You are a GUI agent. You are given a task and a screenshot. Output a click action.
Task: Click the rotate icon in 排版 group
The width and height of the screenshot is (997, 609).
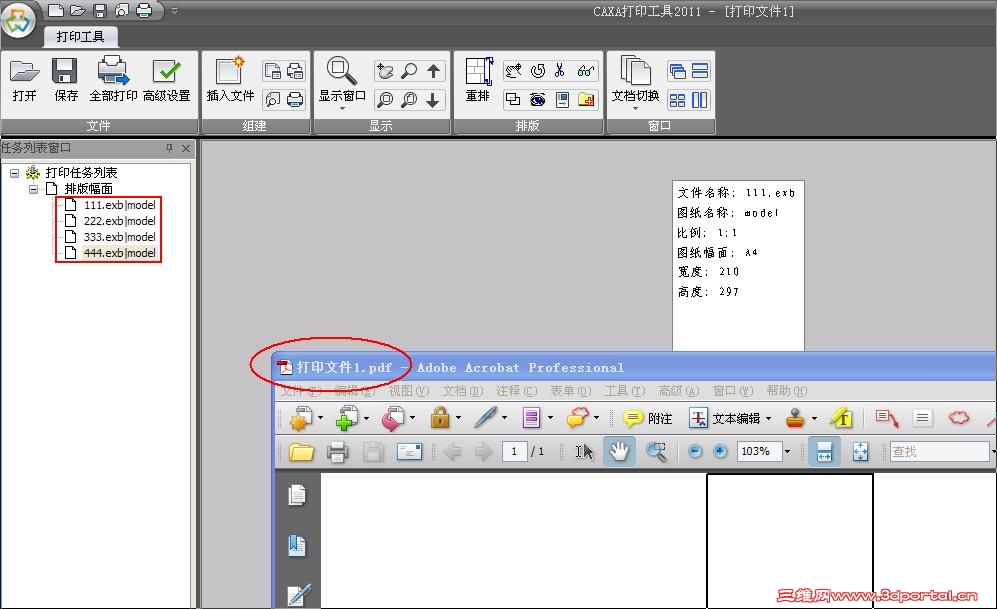538,71
